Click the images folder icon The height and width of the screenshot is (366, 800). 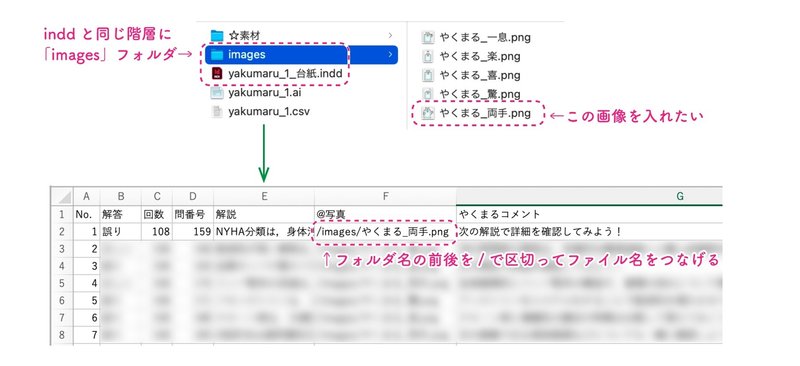[217, 55]
